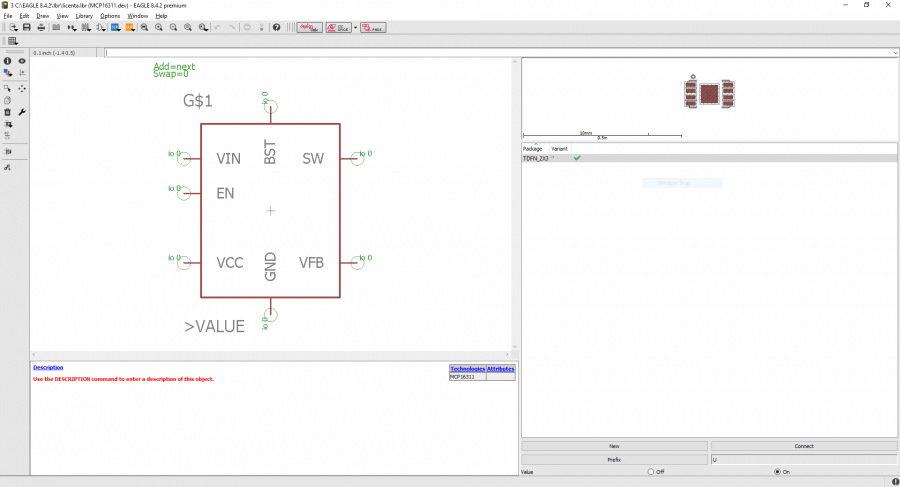Set Value radio button to On
This screenshot has height=487, width=900.
pyautogui.click(x=777, y=471)
